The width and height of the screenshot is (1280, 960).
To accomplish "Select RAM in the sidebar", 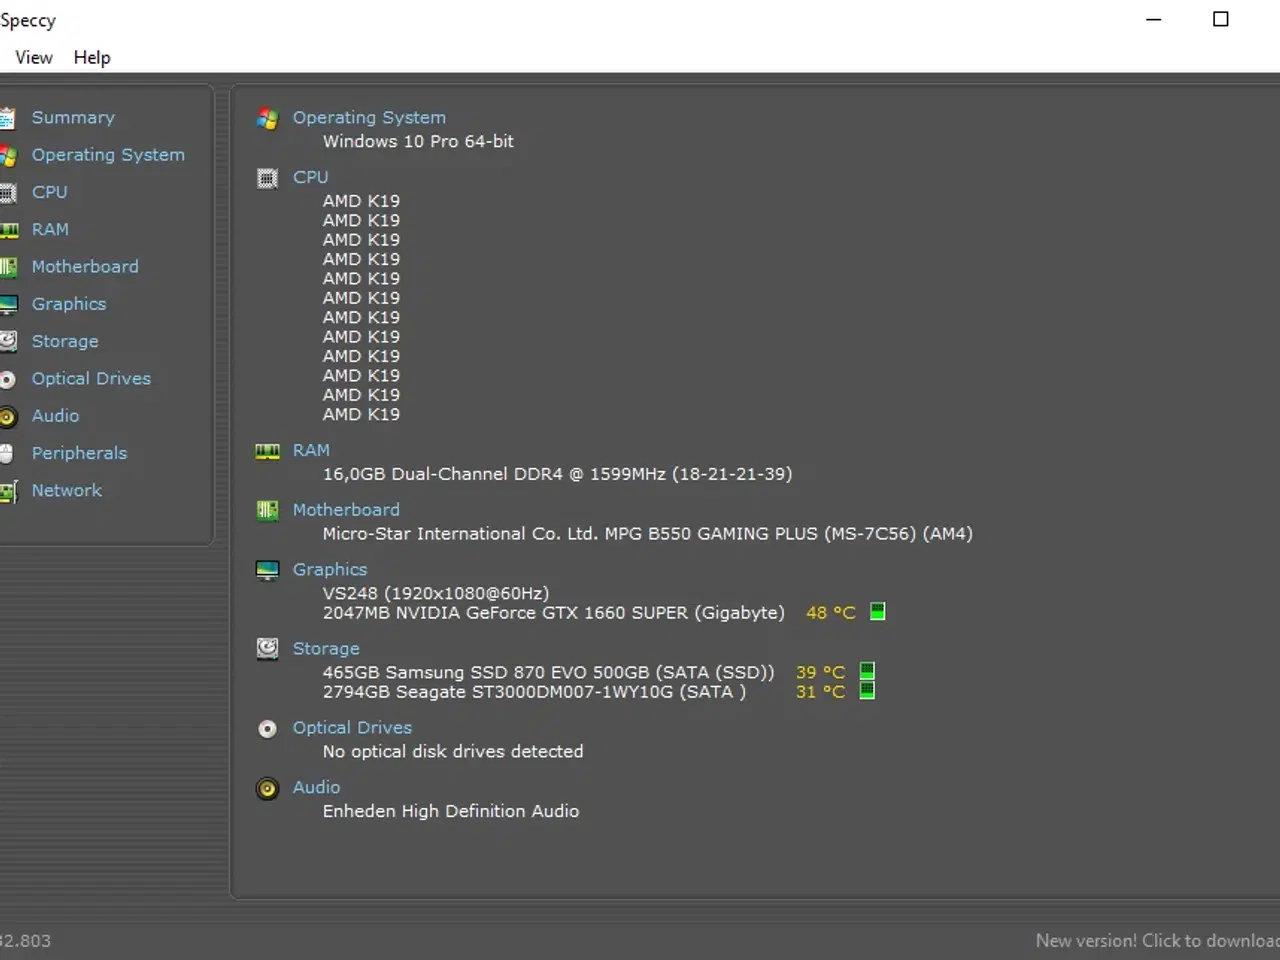I will click(x=50, y=229).
